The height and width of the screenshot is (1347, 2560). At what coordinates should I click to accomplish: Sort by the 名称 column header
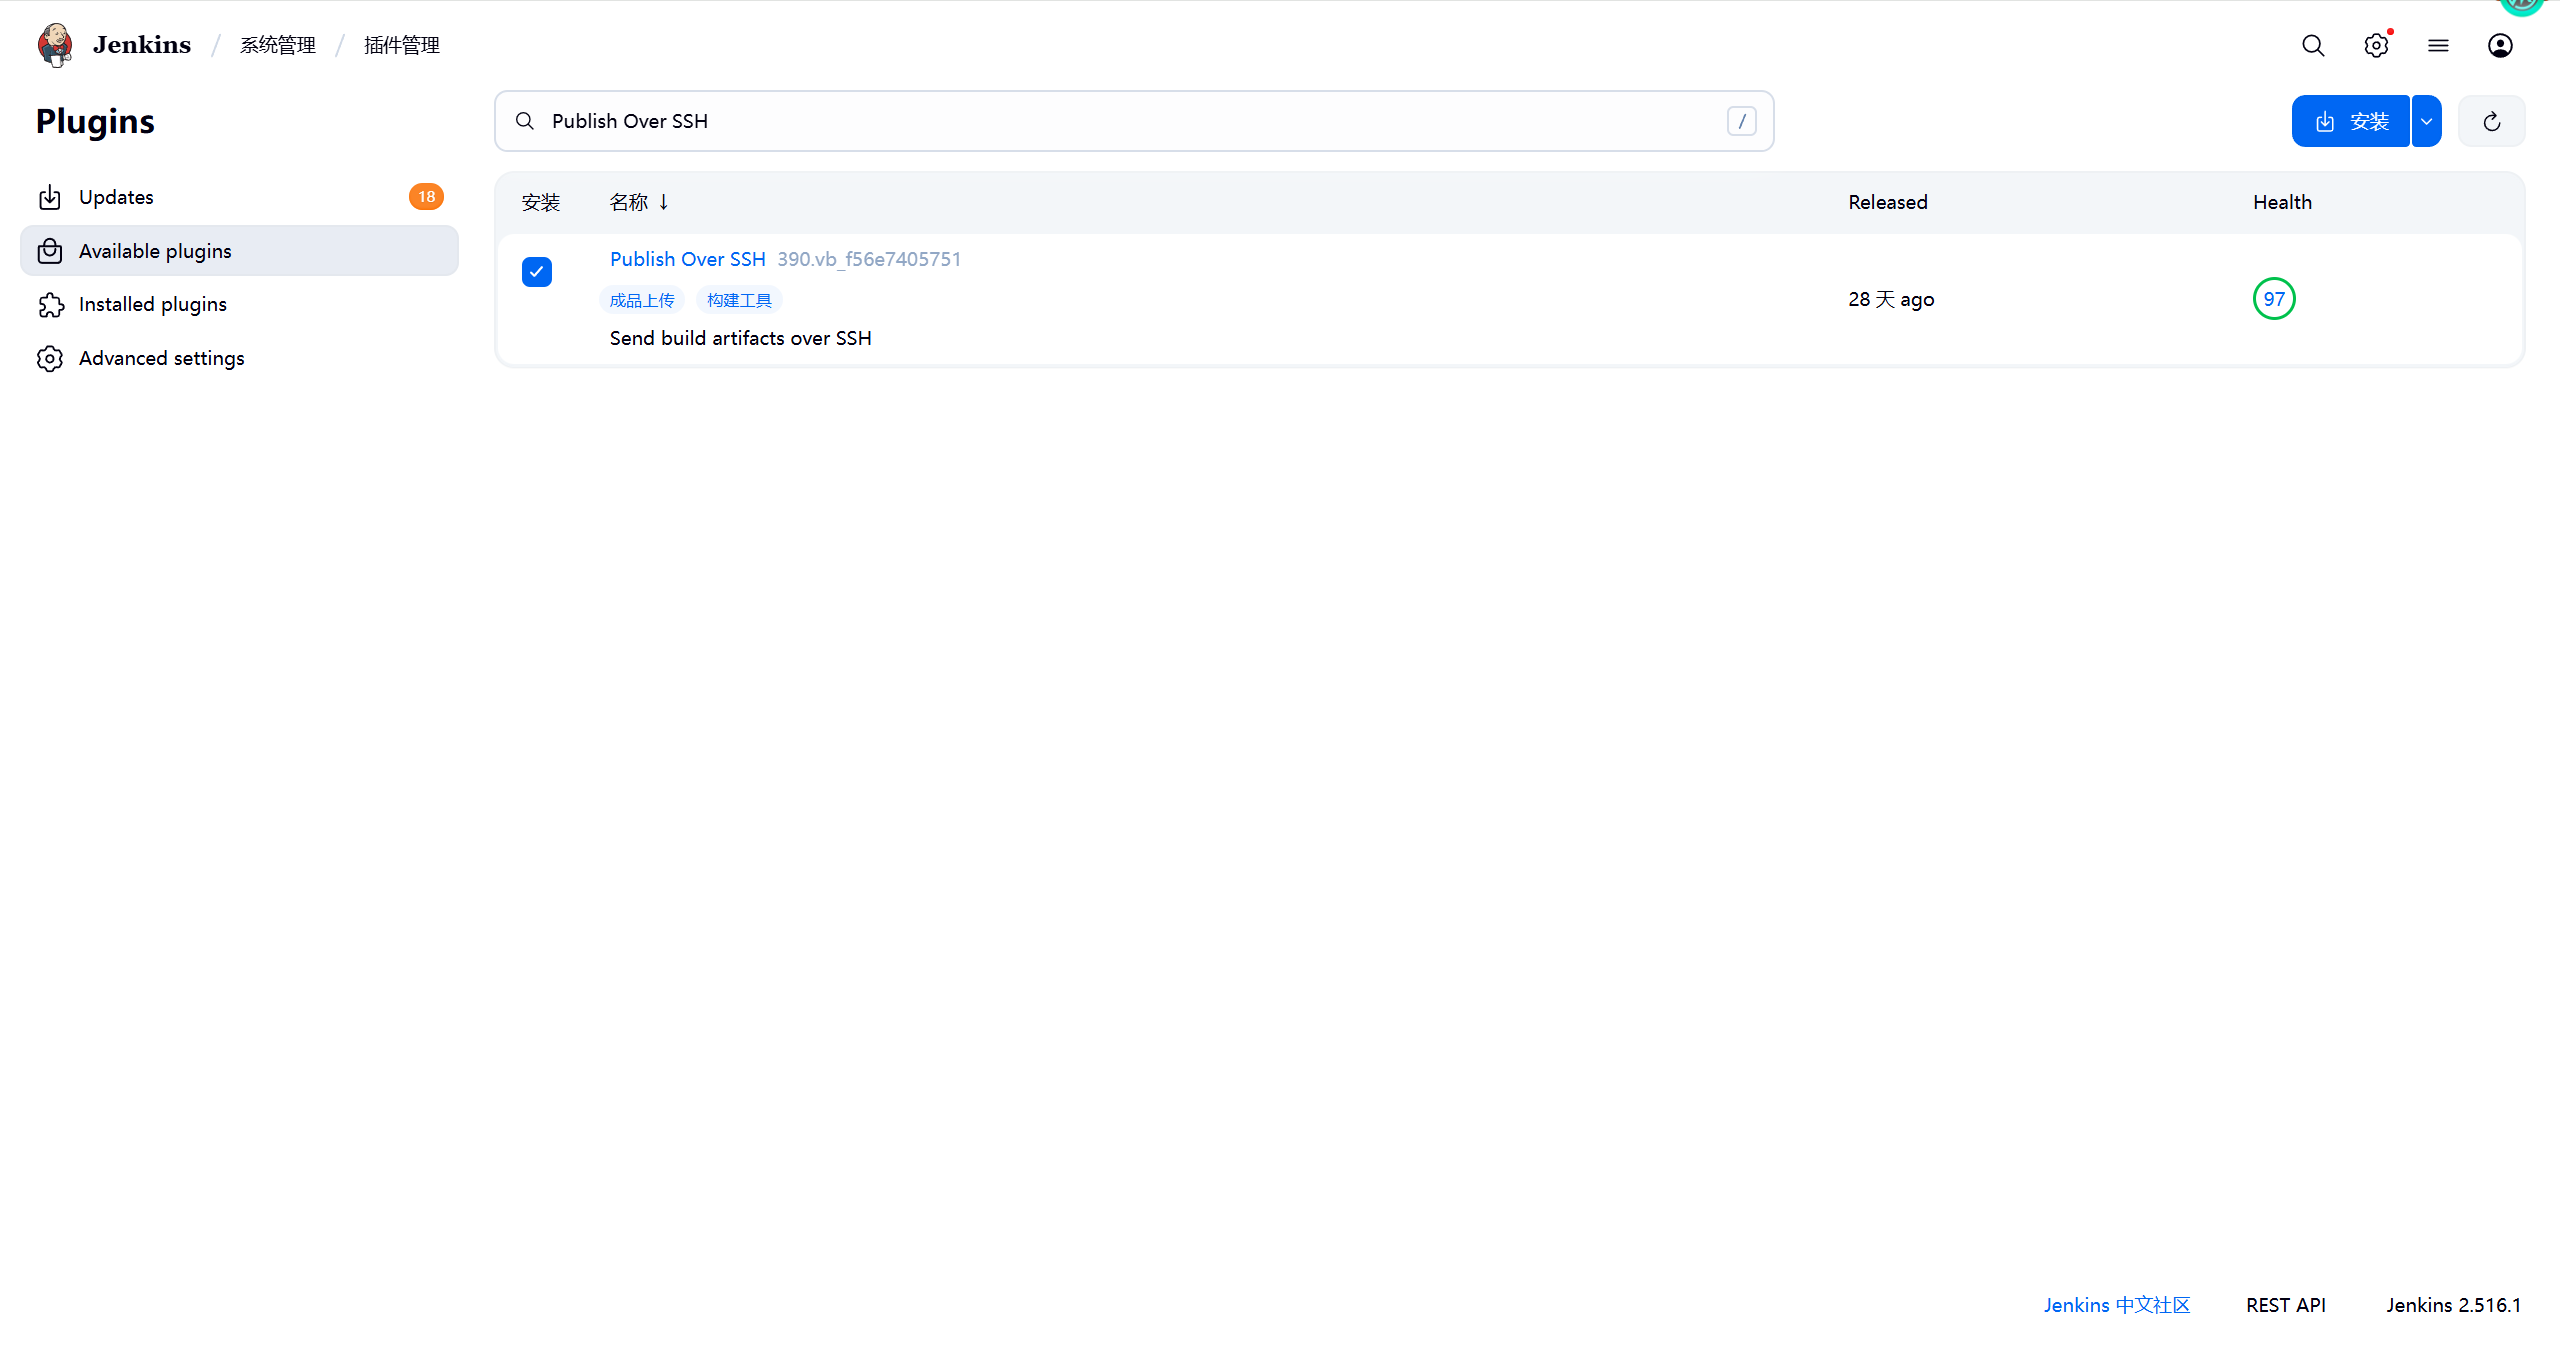pyautogui.click(x=639, y=202)
